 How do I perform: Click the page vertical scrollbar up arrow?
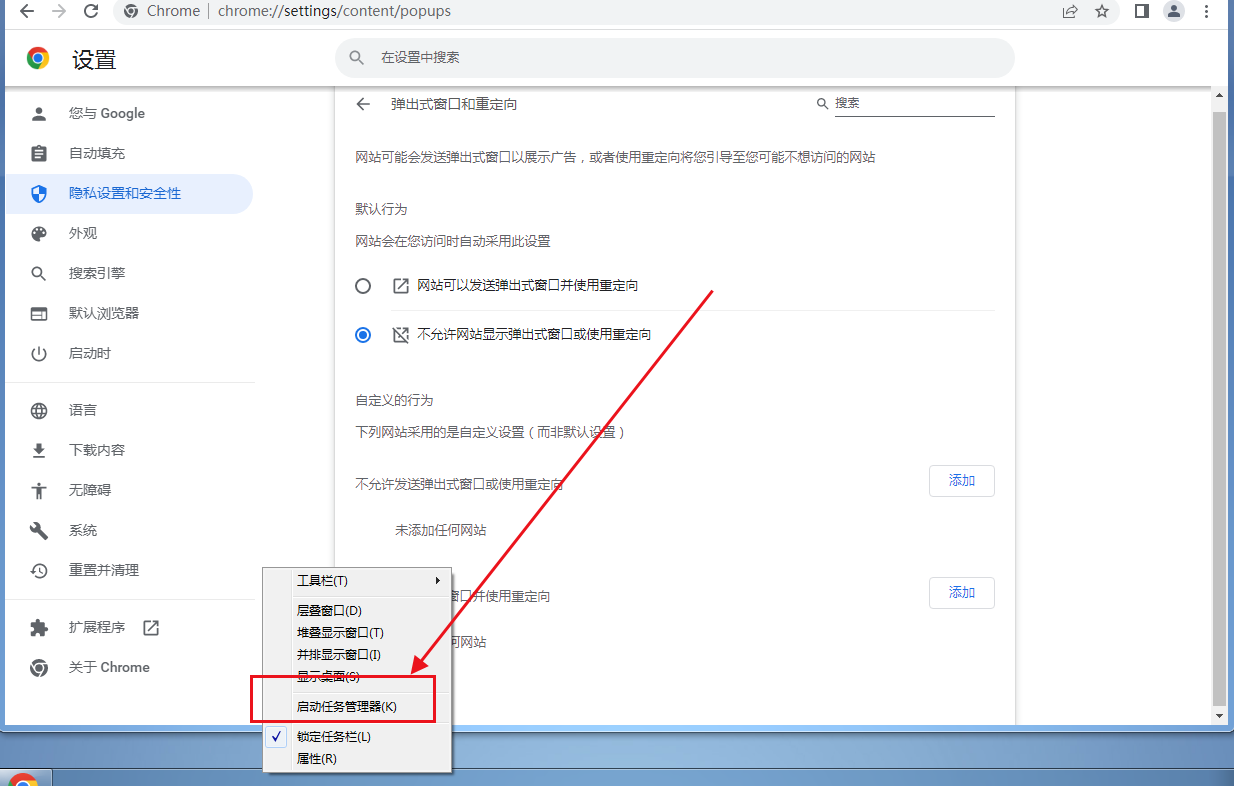[x=1219, y=97]
